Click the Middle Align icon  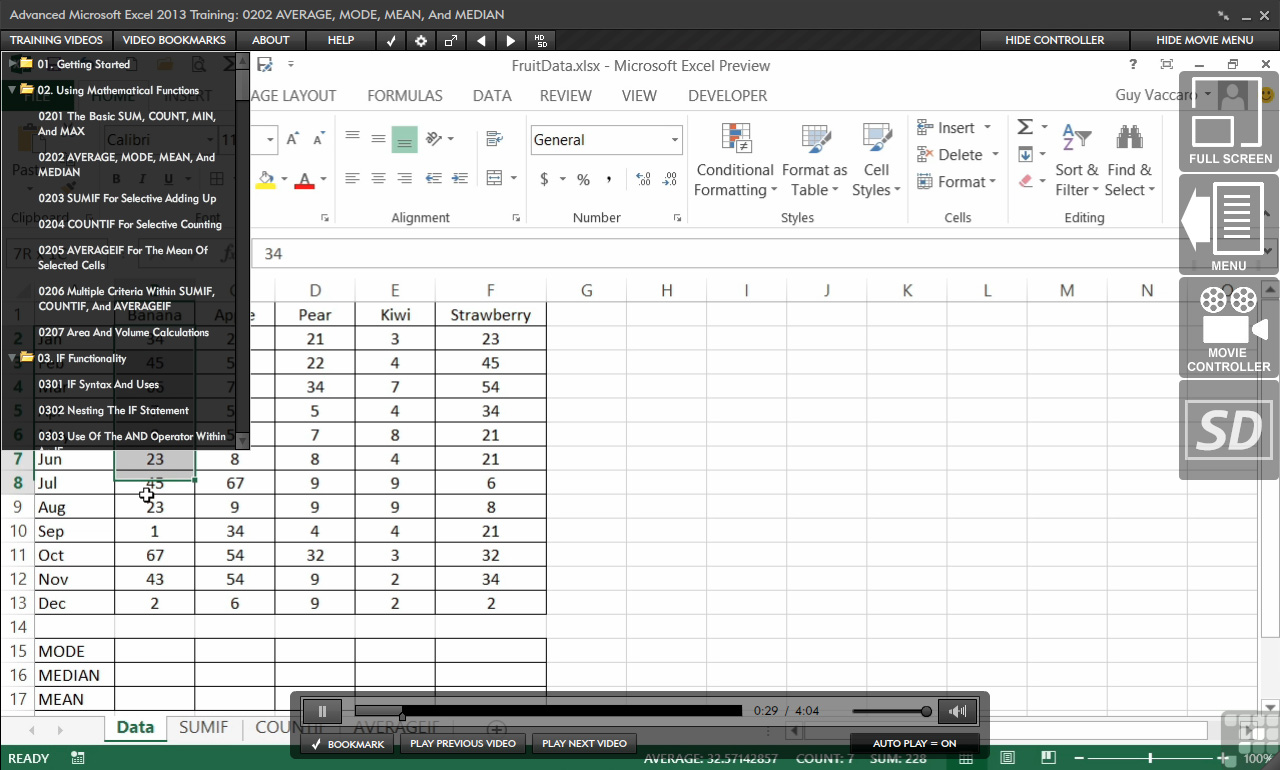point(378,139)
